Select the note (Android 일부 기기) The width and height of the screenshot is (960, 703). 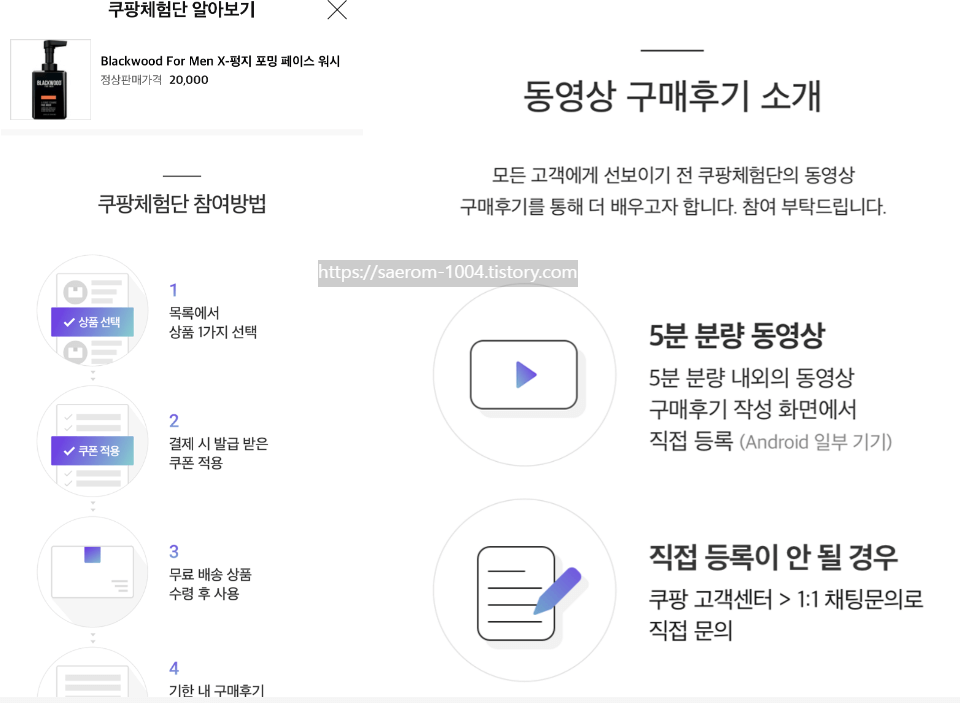[x=816, y=442]
